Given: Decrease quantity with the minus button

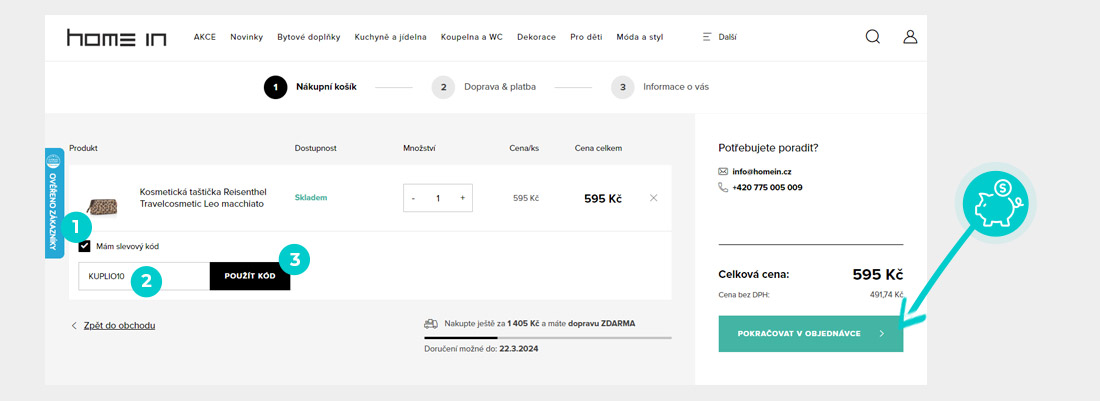Looking at the screenshot, I should [414, 198].
